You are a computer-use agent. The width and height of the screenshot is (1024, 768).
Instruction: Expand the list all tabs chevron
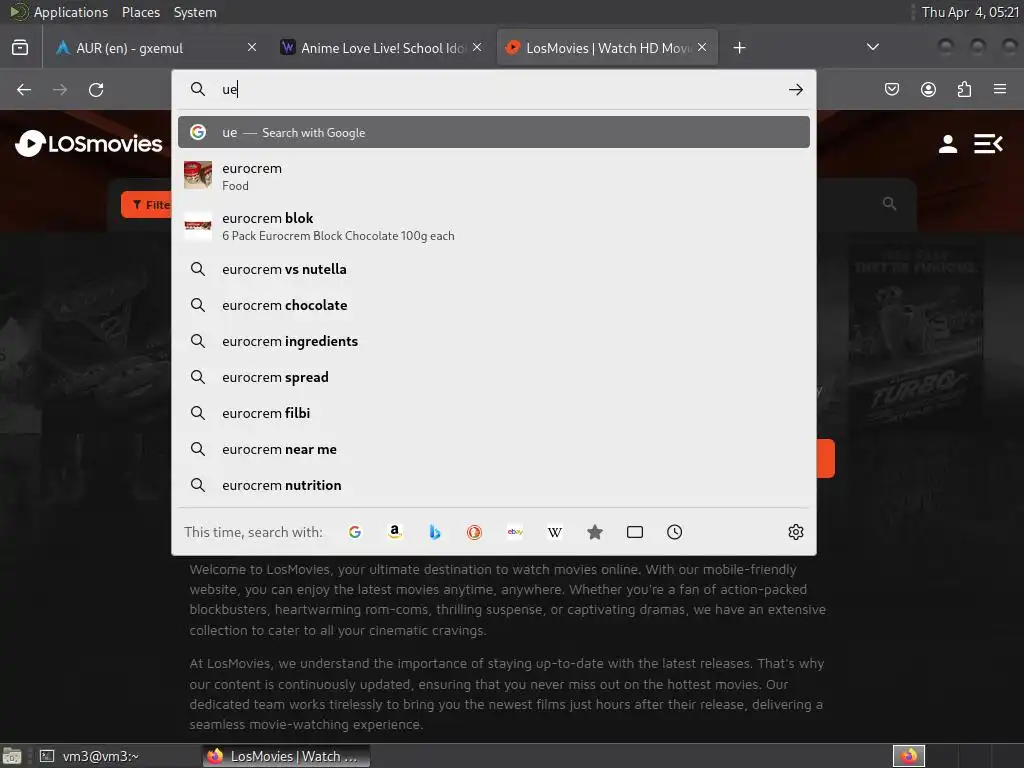click(872, 47)
